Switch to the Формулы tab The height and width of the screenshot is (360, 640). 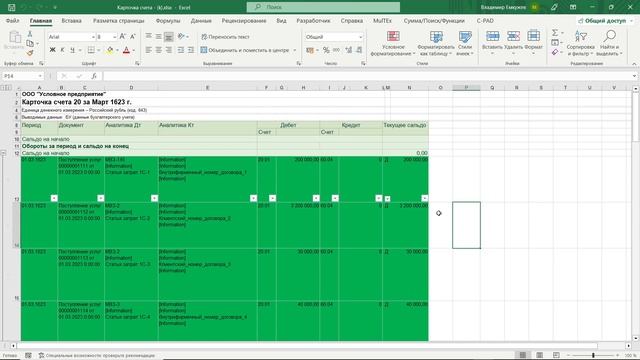(168, 20)
